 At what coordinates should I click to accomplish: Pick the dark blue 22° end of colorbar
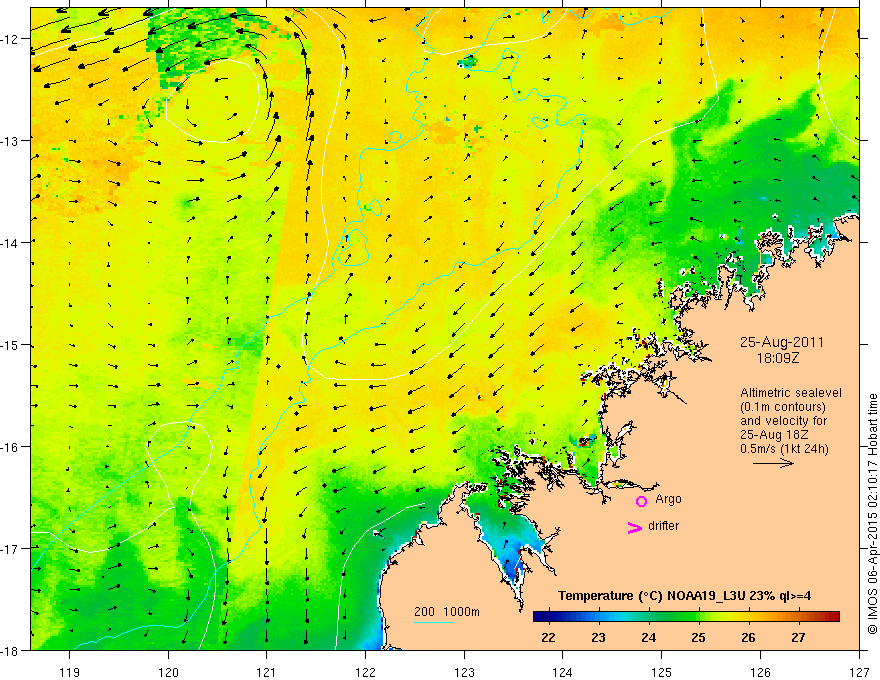pyautogui.click(x=538, y=617)
